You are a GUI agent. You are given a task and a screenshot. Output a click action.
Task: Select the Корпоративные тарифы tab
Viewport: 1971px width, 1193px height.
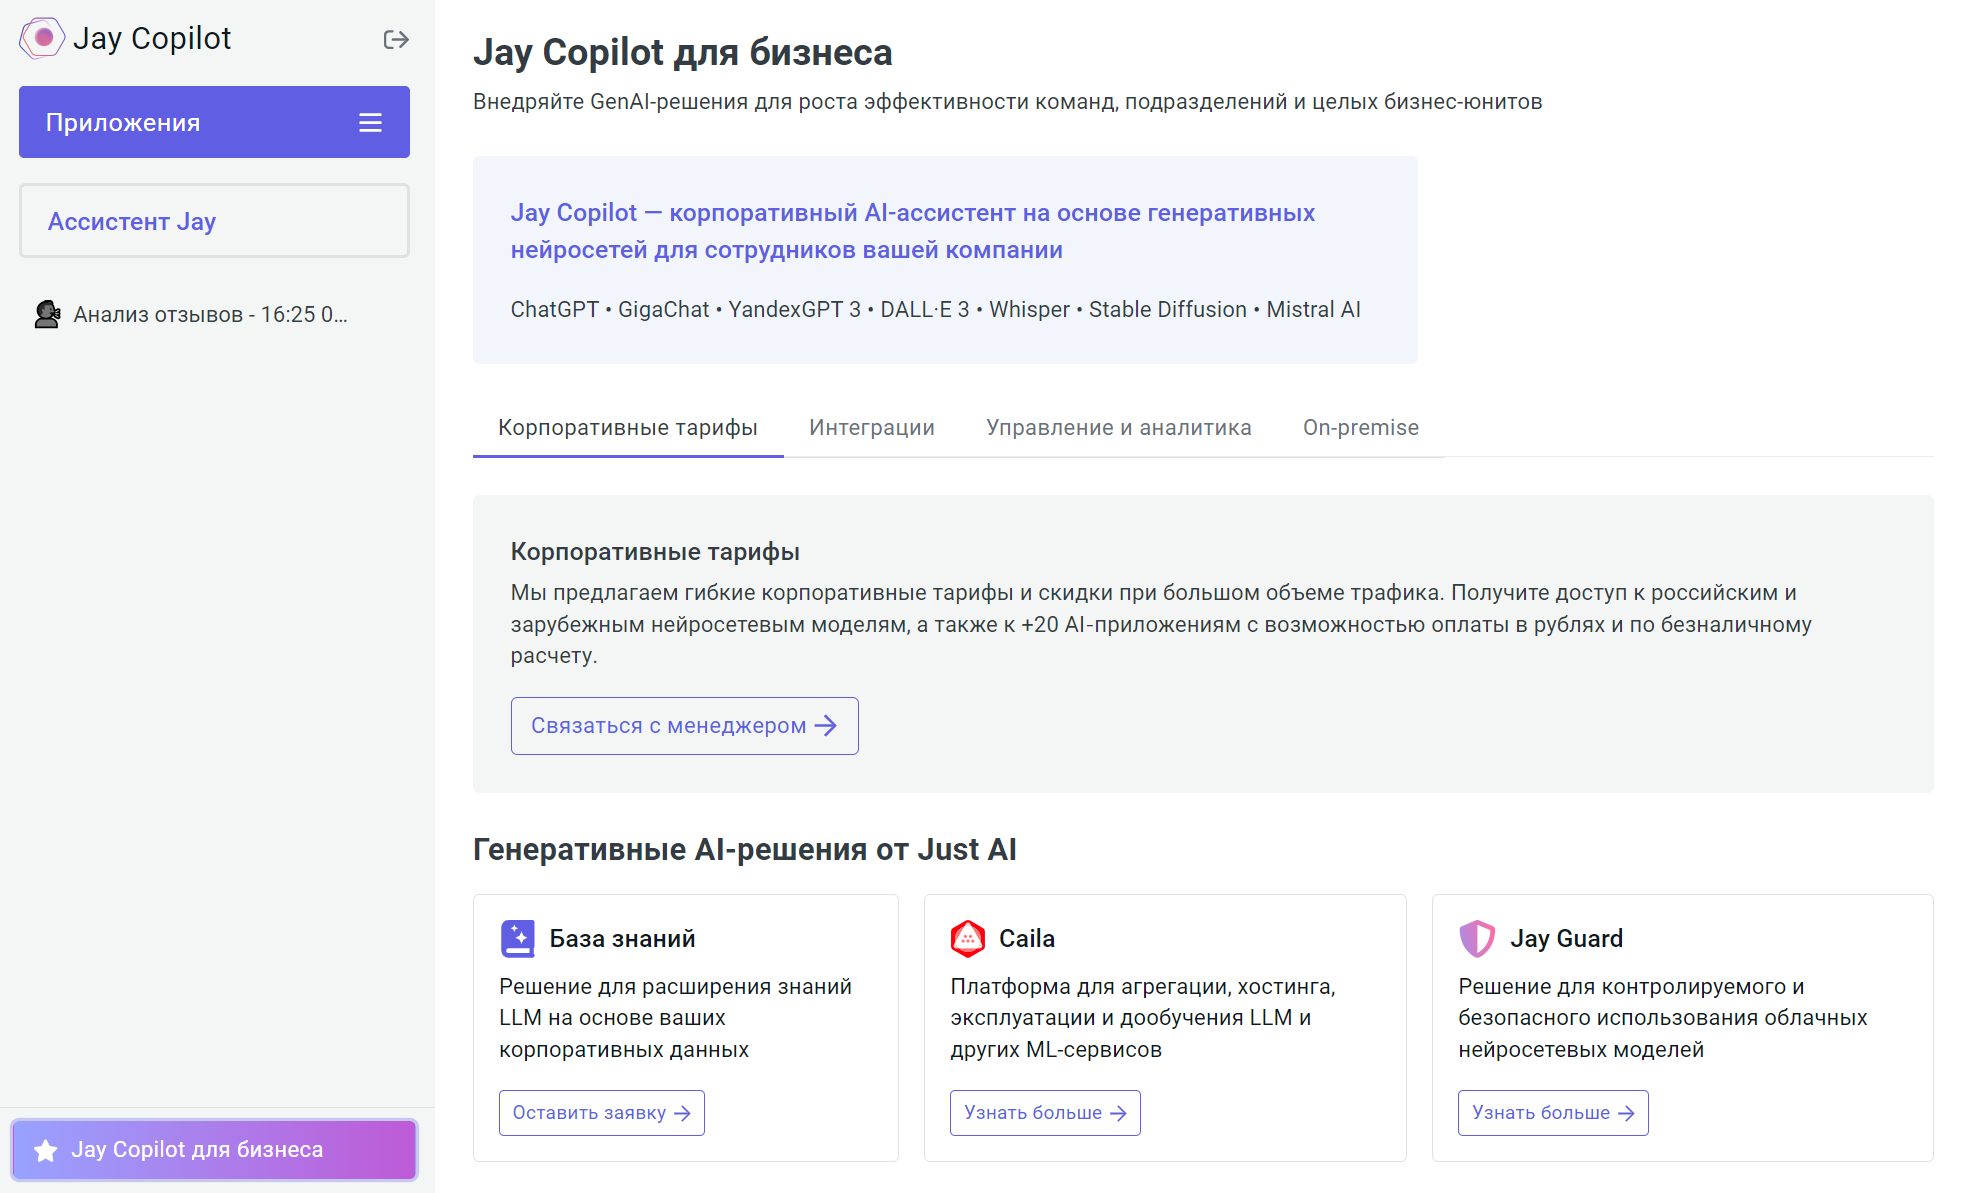coord(627,427)
